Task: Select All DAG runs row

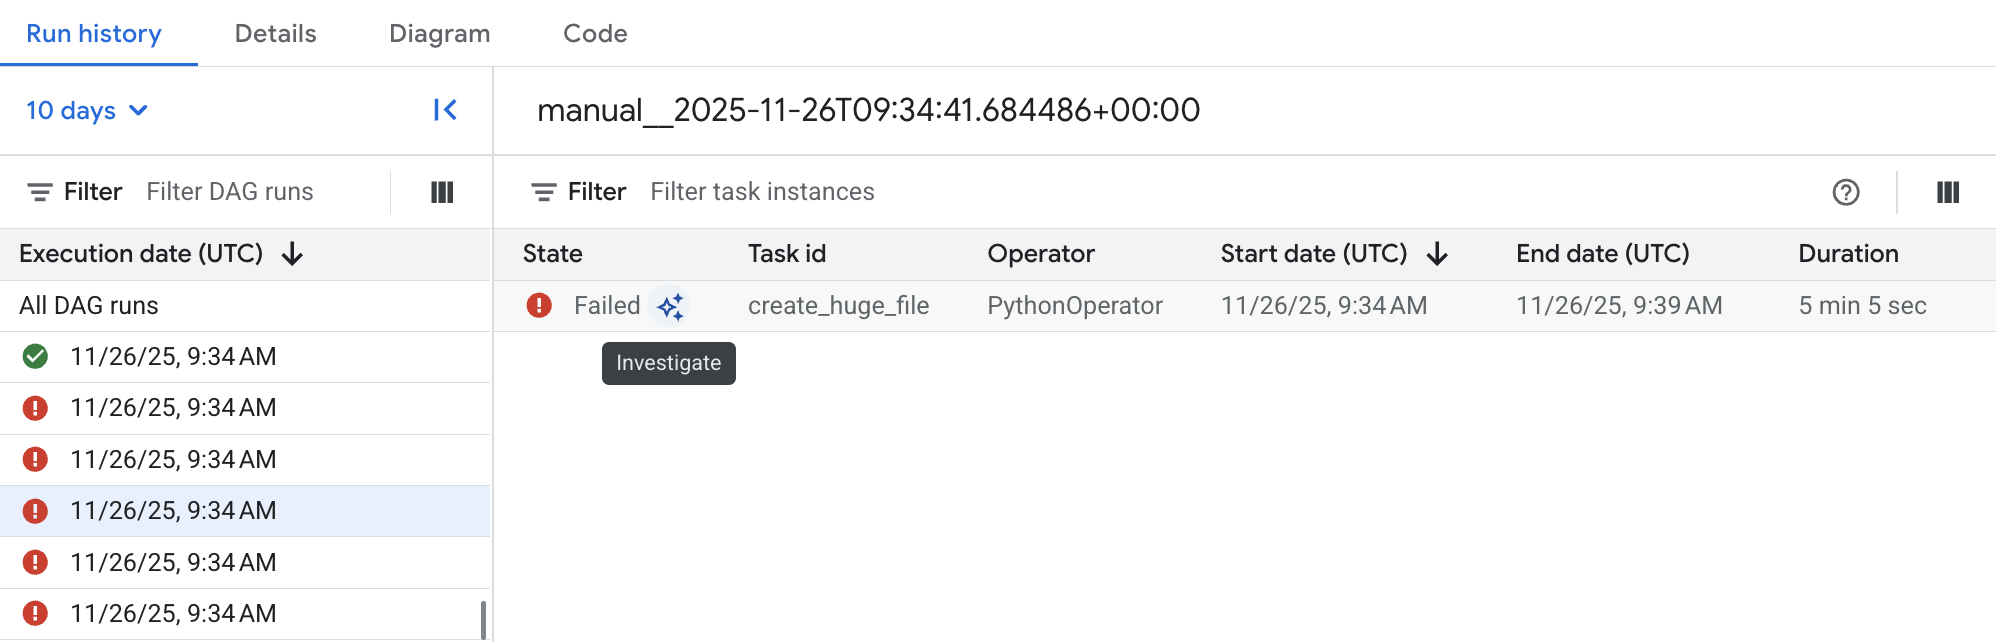Action: (x=89, y=306)
